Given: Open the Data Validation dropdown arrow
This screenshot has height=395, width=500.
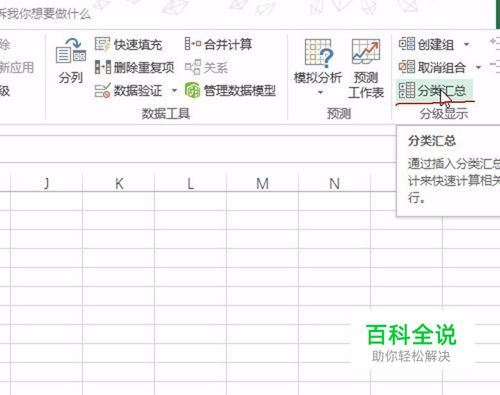Looking at the screenshot, I should [174, 90].
